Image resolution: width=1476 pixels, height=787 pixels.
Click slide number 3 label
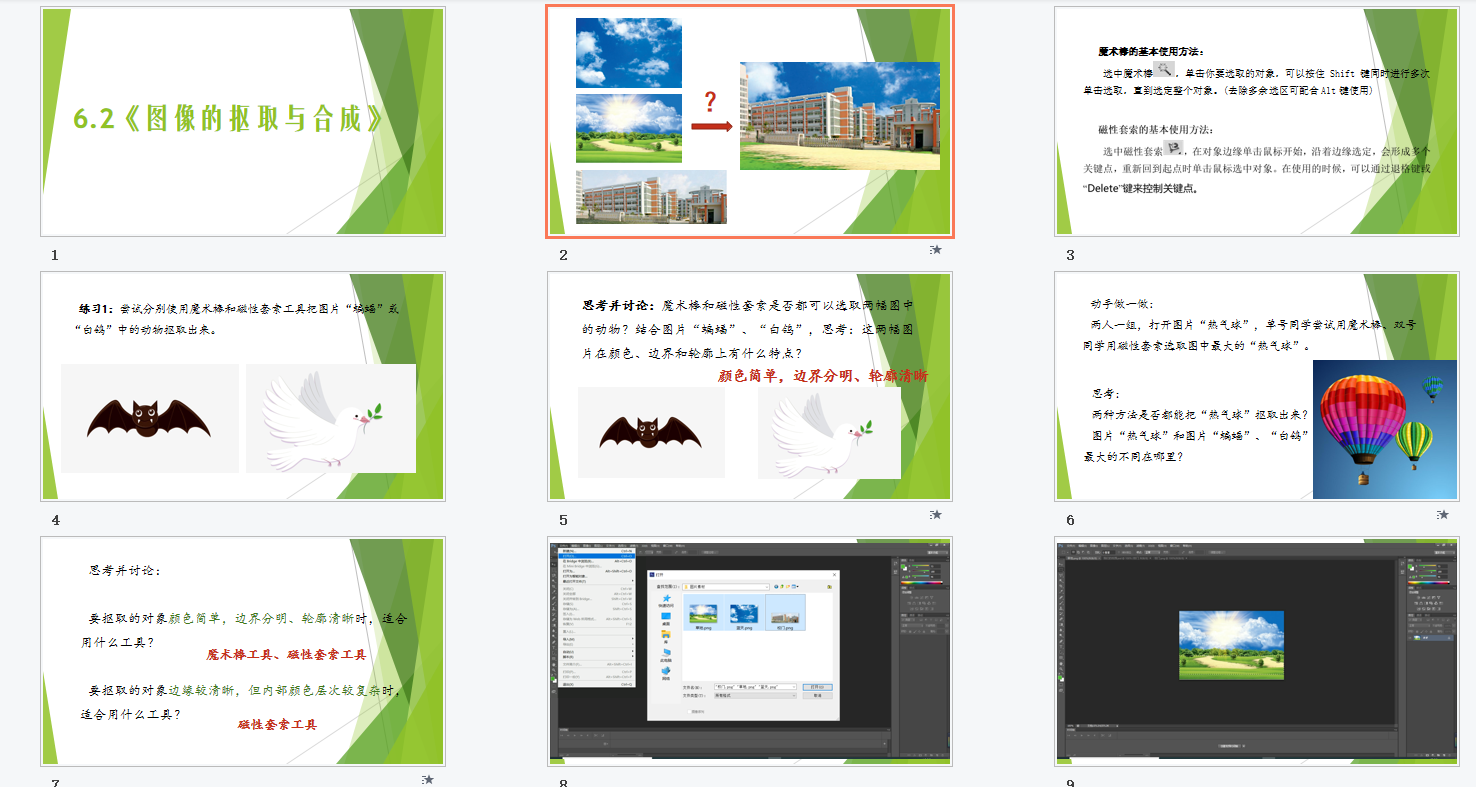pos(1070,256)
